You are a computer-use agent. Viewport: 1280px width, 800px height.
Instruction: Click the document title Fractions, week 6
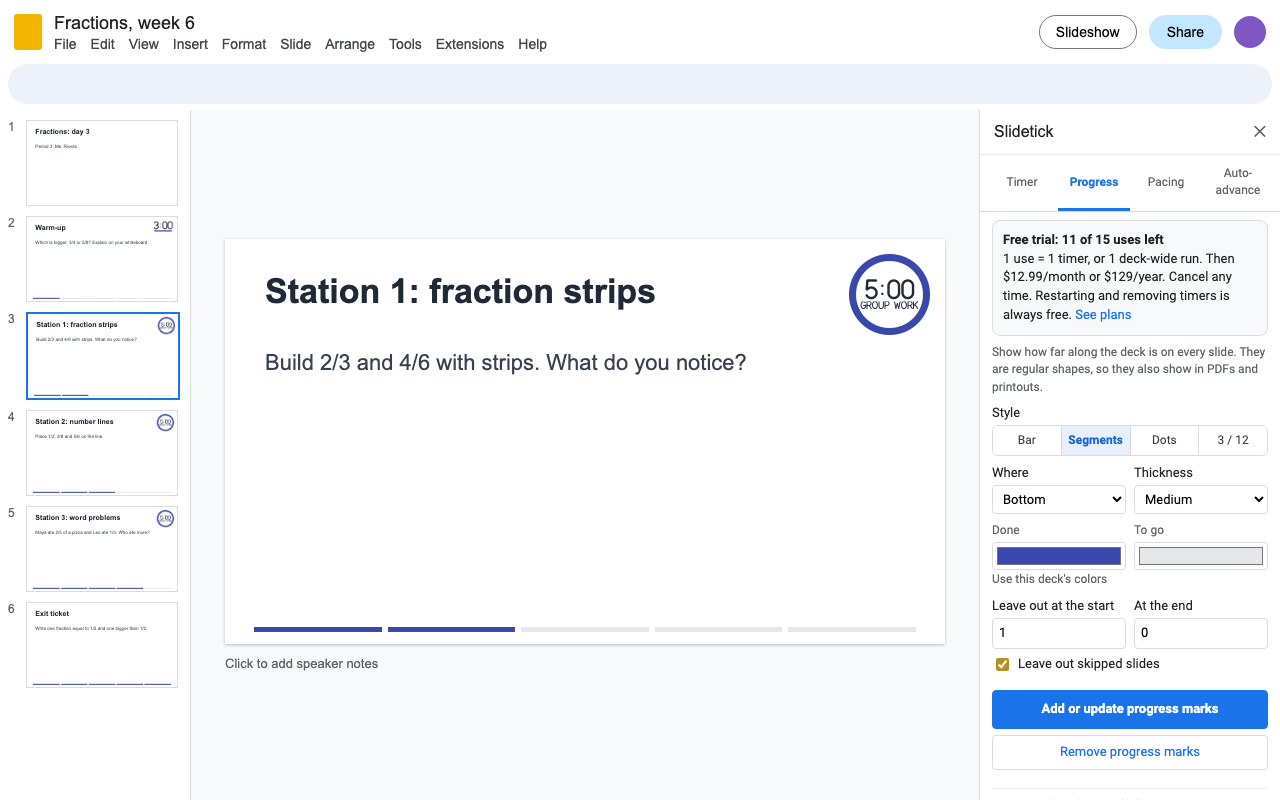point(124,22)
